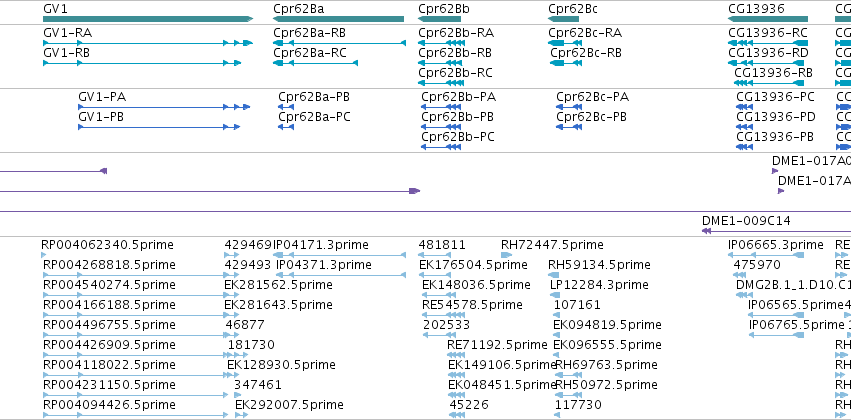Select EST LP12284.3prime
The width and height of the screenshot is (851, 420).
click(x=599, y=285)
